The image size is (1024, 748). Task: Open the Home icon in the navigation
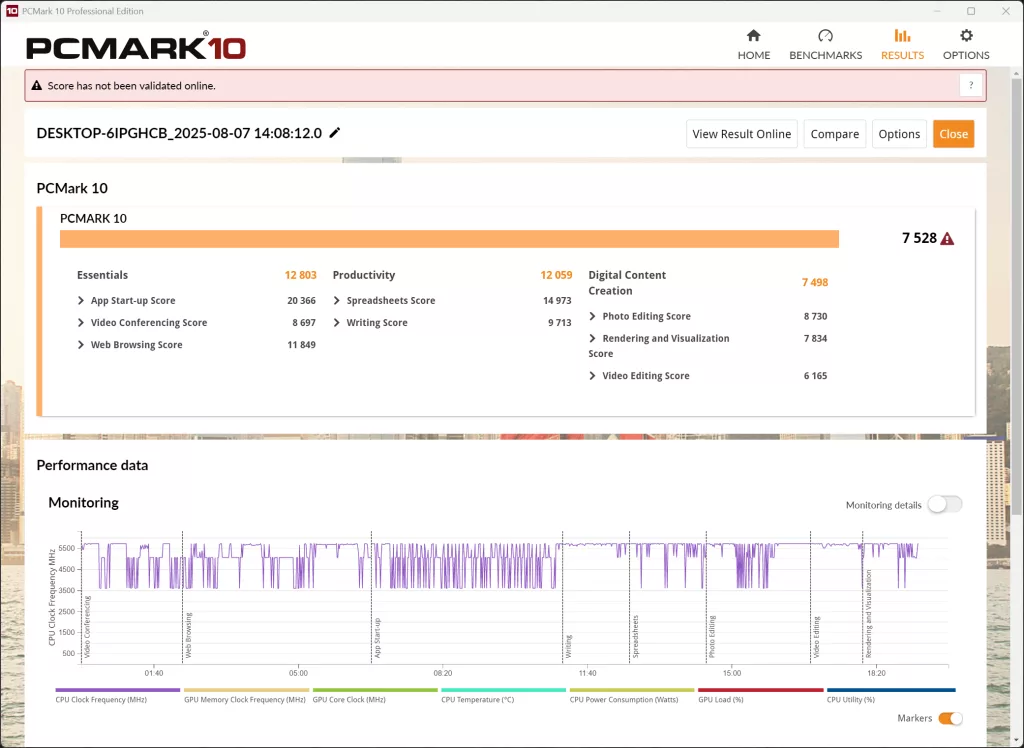pyautogui.click(x=754, y=35)
